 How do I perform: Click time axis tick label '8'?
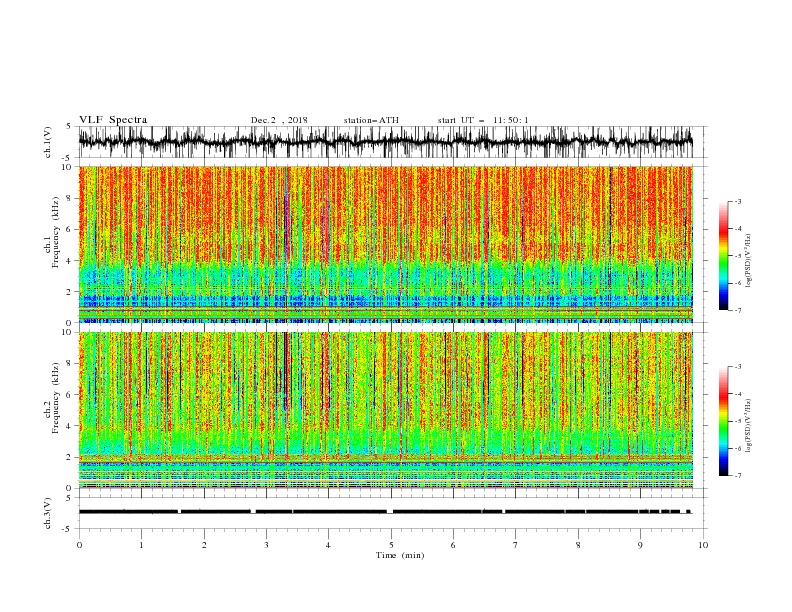578,545
